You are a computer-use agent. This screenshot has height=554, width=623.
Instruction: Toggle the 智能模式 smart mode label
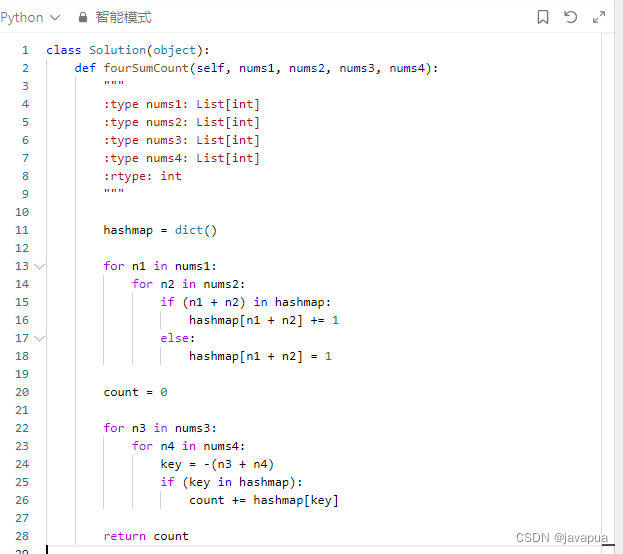point(123,17)
